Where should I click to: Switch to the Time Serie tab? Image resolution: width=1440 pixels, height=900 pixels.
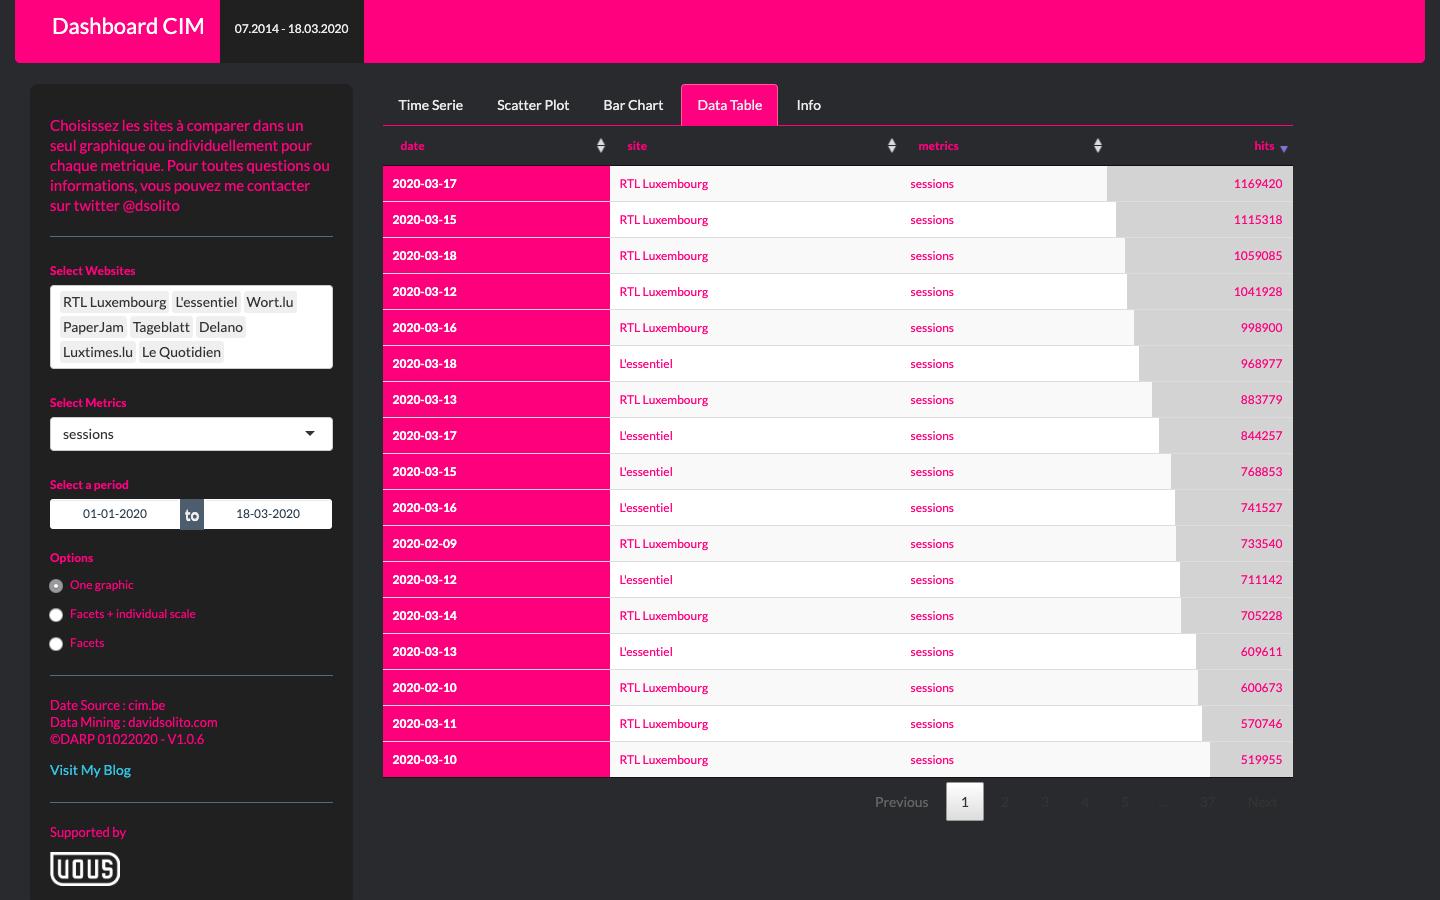(430, 105)
